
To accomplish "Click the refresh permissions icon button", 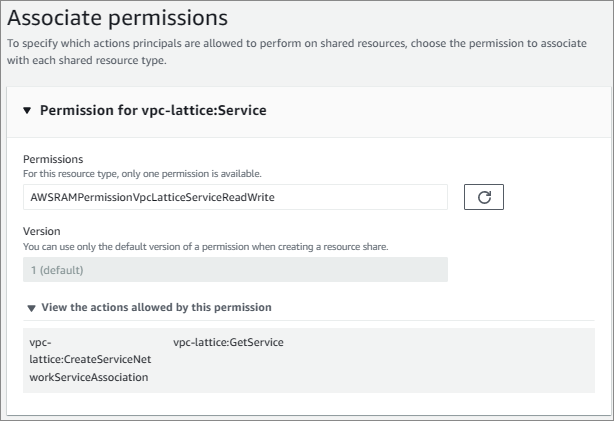I will click(483, 197).
